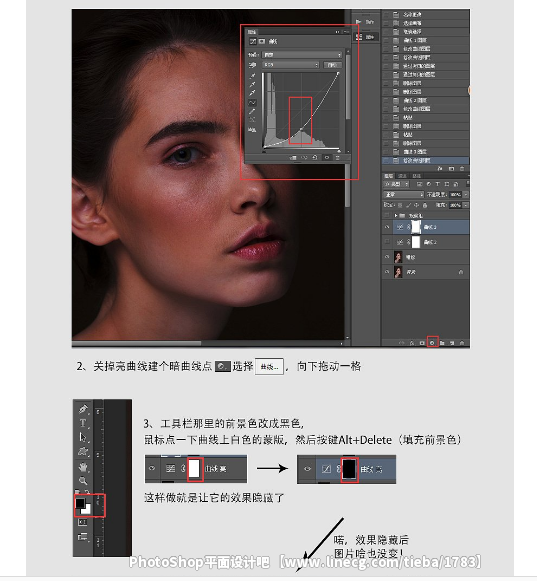Image resolution: width=537 pixels, height=581 pixels.
Task: Click the white mask thumbnail in step 3
Action: [x=195, y=469]
